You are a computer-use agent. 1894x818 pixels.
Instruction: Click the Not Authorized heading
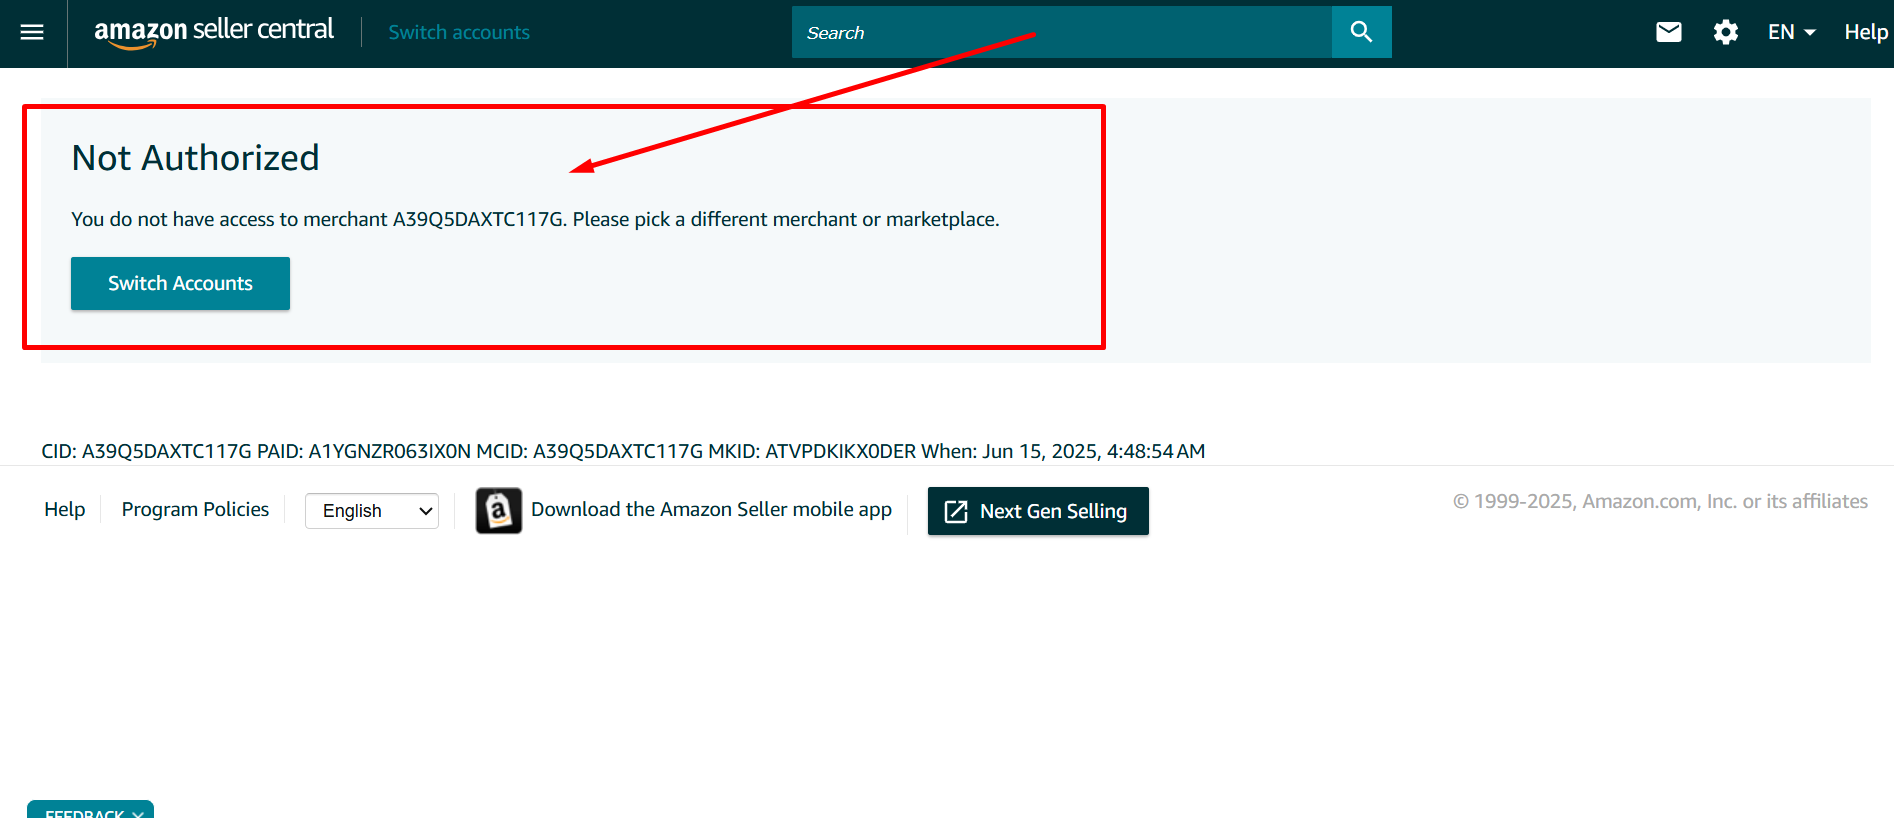[196, 158]
